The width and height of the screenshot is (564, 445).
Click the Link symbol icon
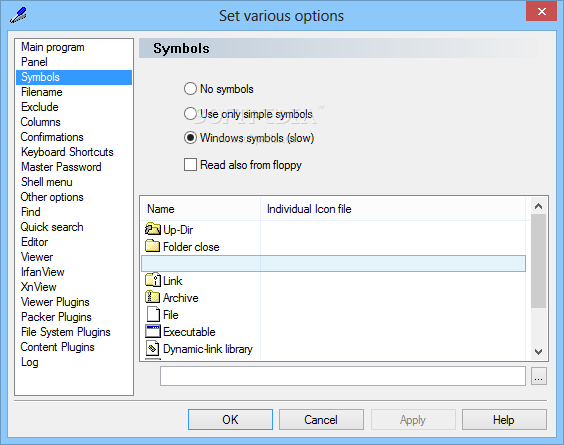click(153, 280)
